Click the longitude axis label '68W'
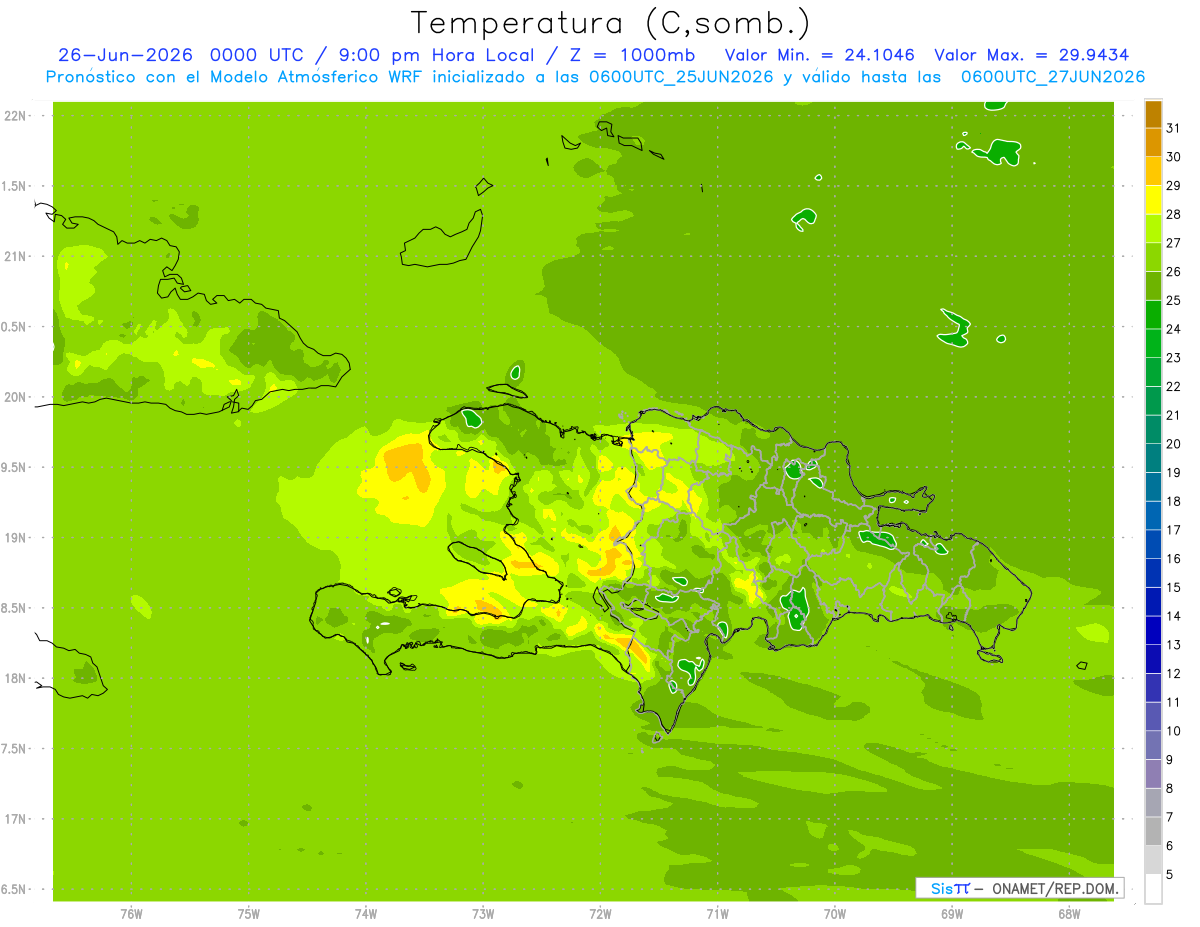This screenshot has height=927, width=1200. coord(1069,914)
